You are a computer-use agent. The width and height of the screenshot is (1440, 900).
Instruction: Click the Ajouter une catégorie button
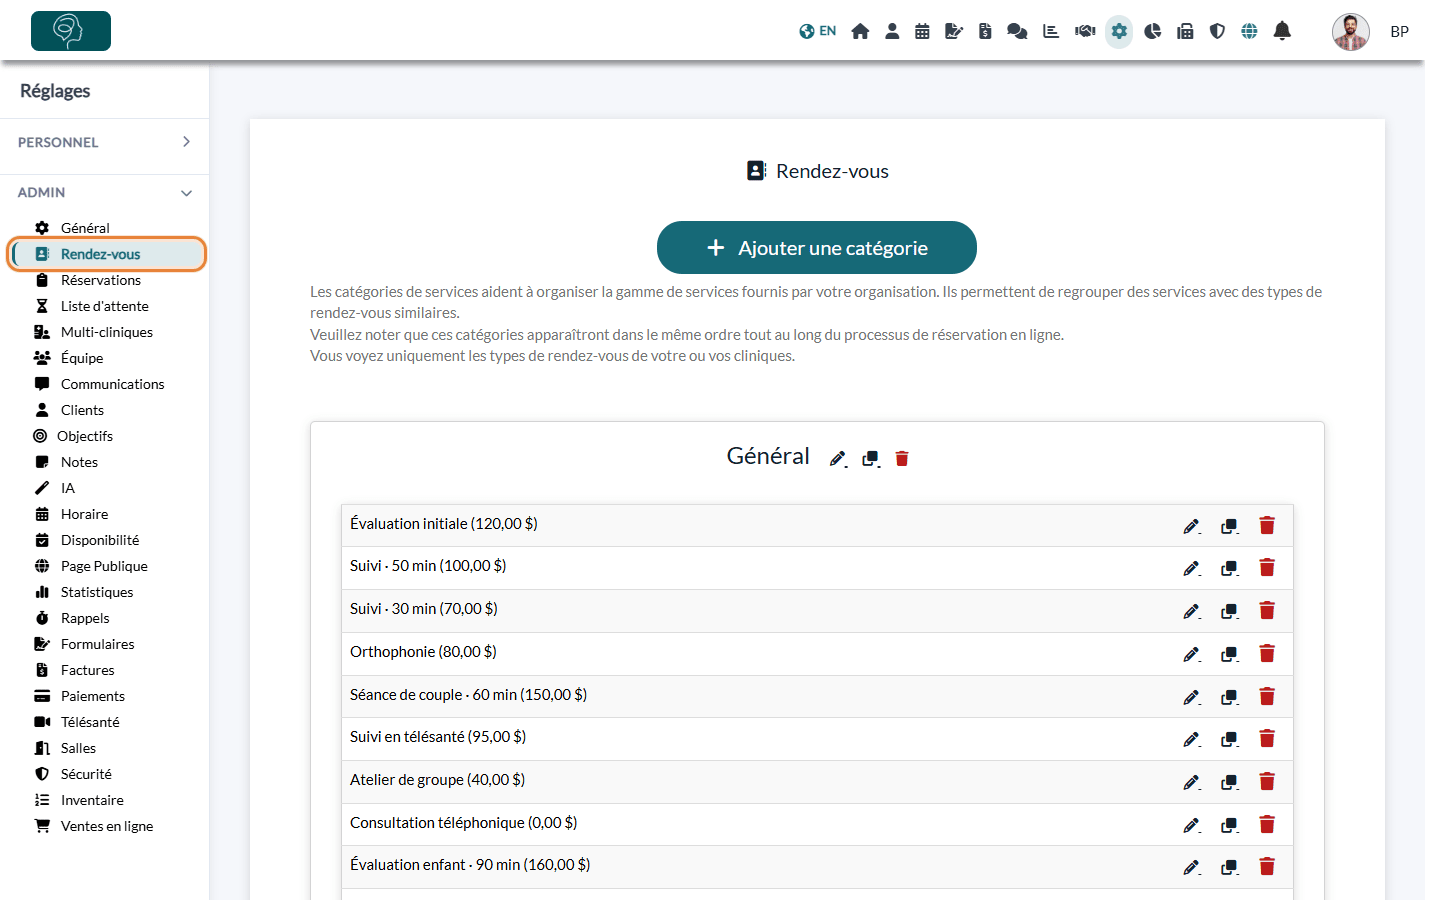(x=817, y=247)
